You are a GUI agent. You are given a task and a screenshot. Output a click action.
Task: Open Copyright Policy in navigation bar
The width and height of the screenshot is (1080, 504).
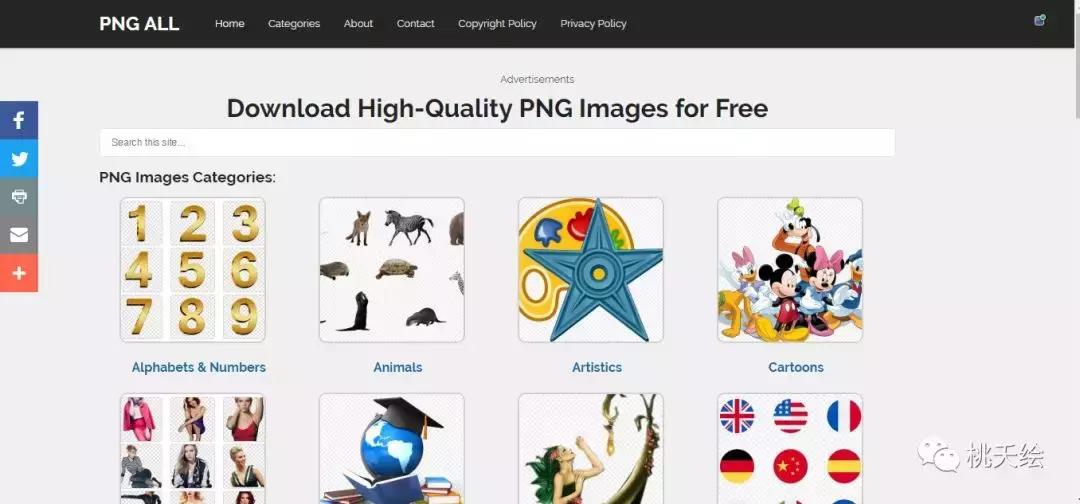(x=497, y=23)
